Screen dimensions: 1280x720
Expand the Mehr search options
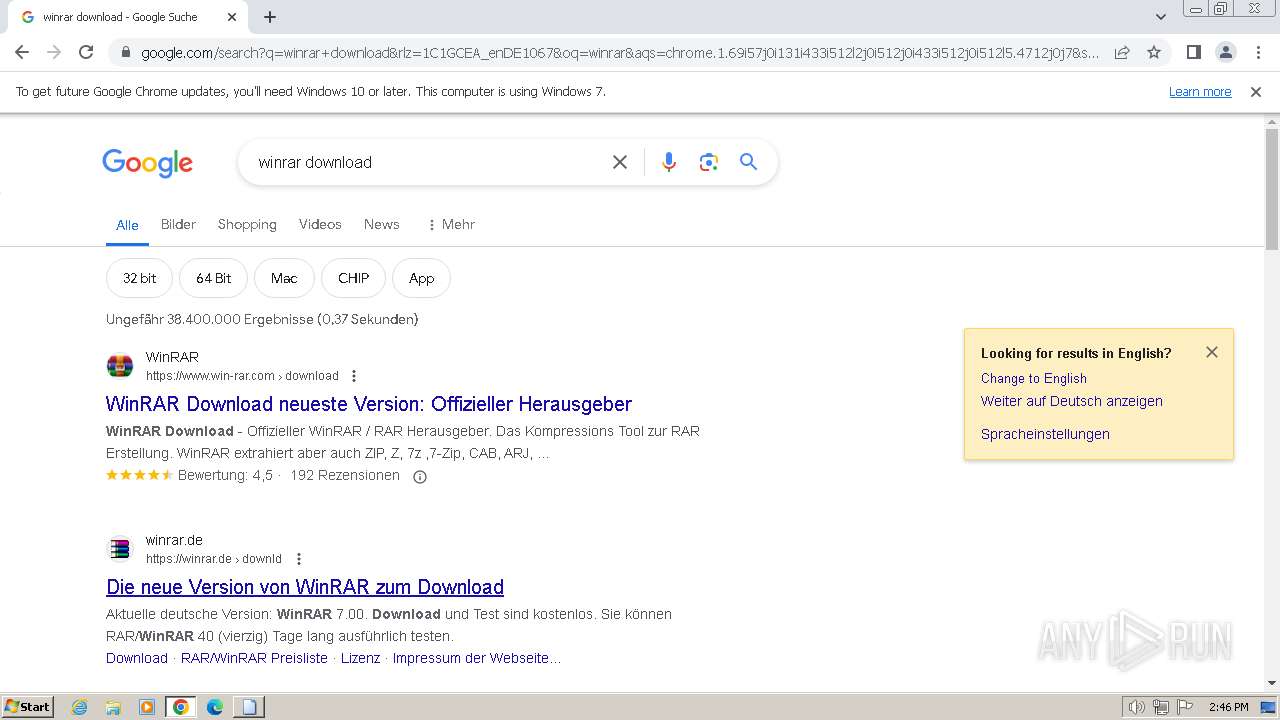pyautogui.click(x=451, y=224)
